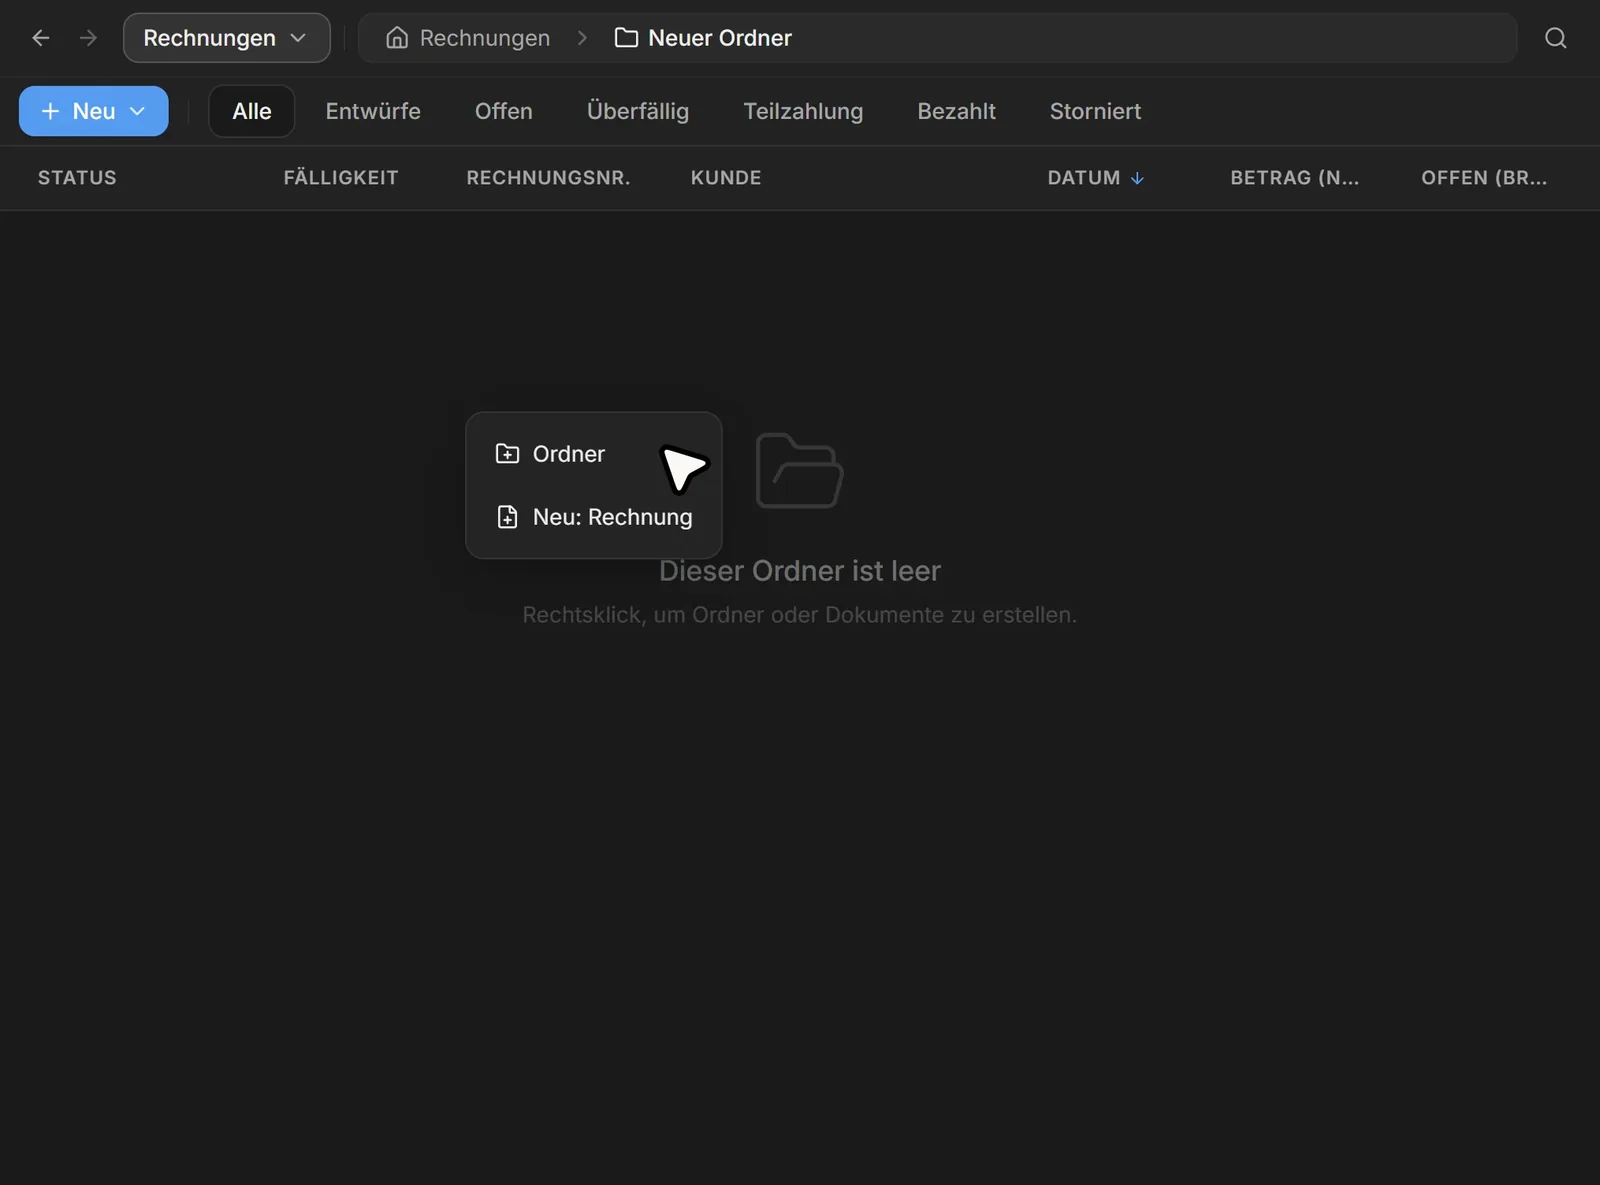Click the forward navigation arrow
This screenshot has width=1600, height=1185.
coord(88,38)
